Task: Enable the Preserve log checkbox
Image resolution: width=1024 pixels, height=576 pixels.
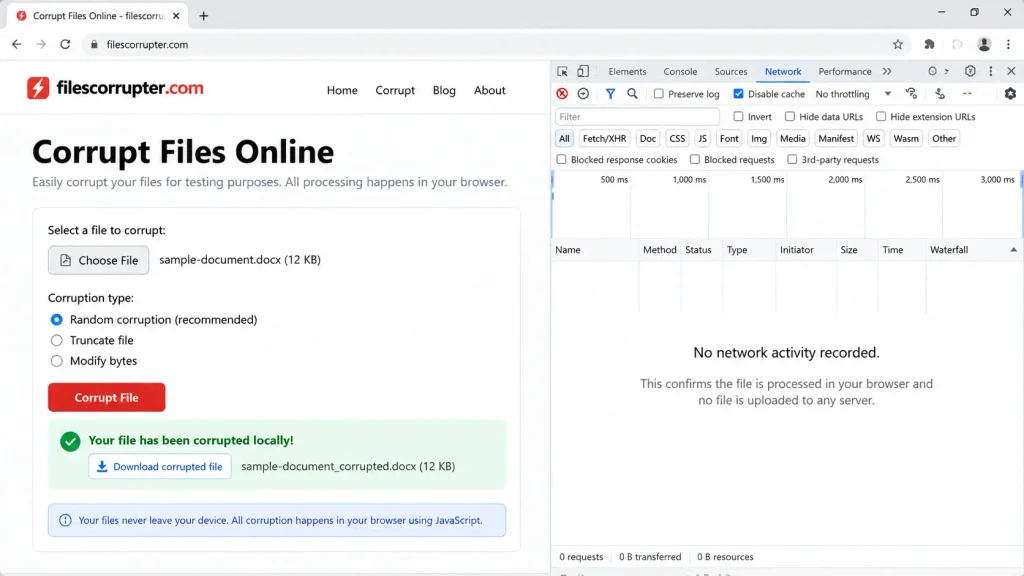Action: point(658,94)
